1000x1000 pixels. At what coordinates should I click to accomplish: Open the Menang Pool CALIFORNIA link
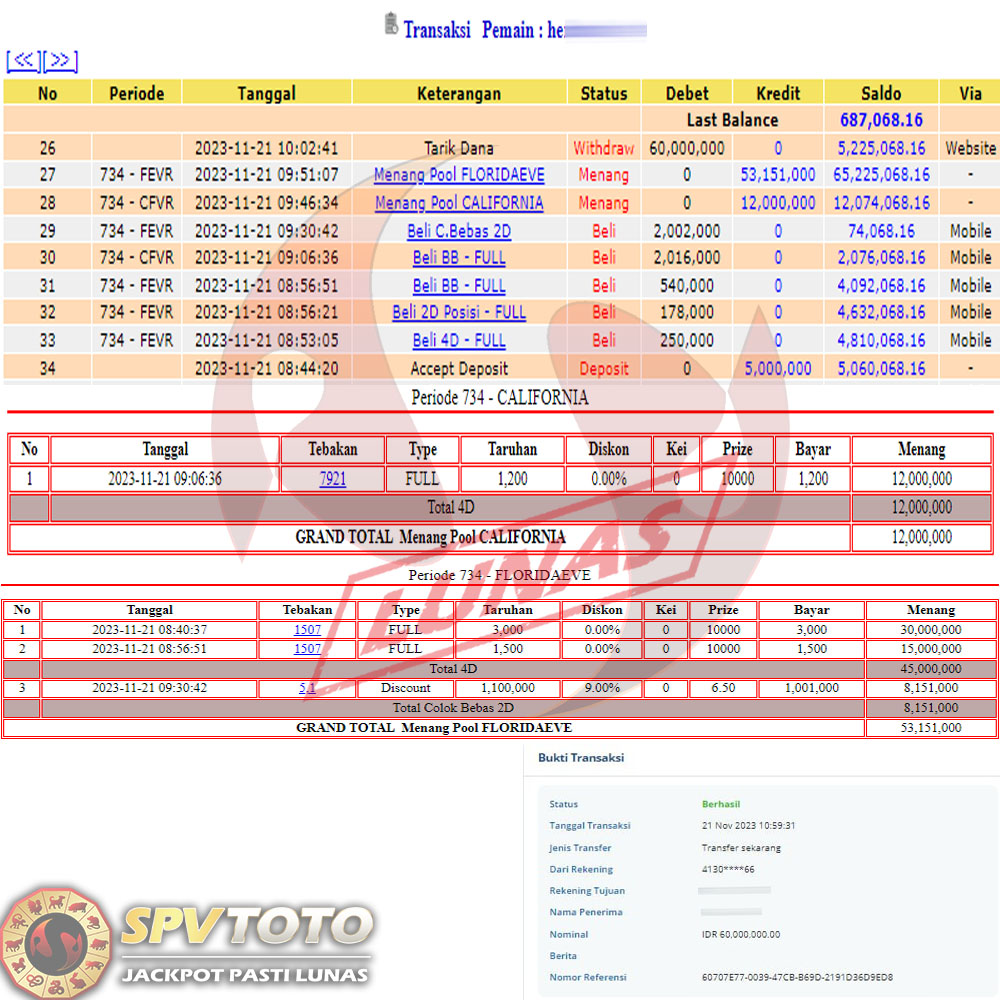click(x=459, y=203)
